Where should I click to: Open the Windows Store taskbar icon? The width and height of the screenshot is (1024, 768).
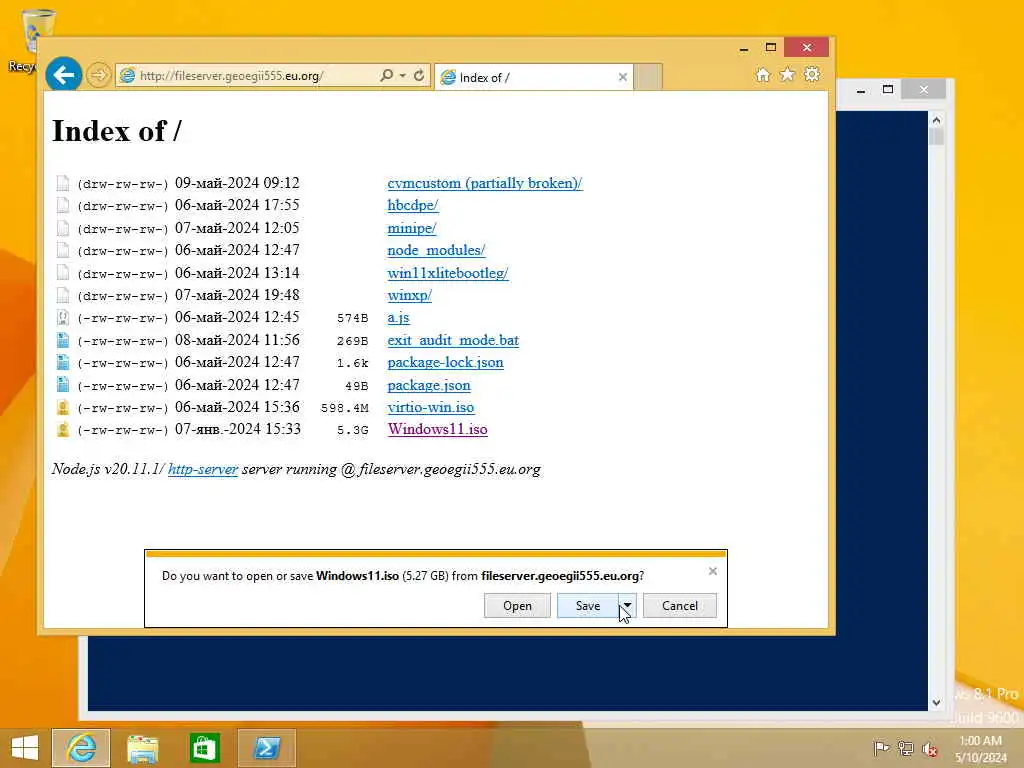(x=204, y=748)
